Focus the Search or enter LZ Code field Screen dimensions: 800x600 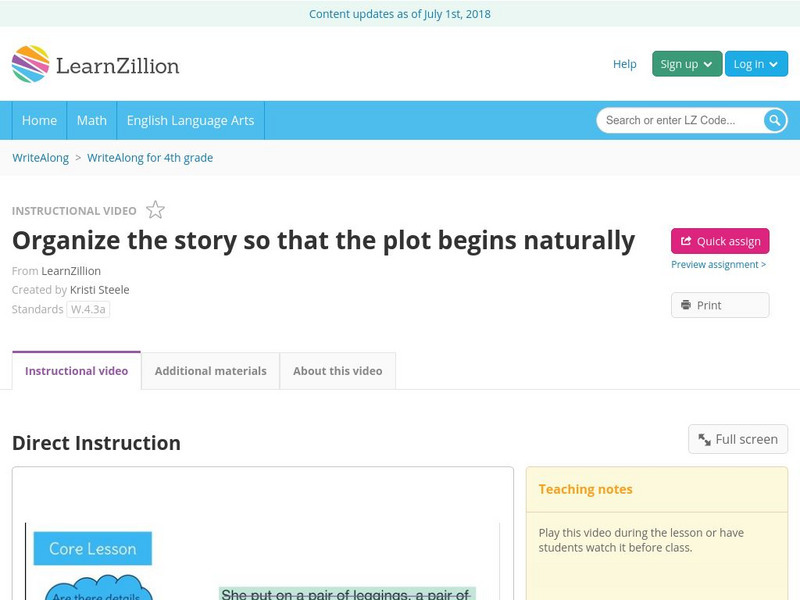680,120
